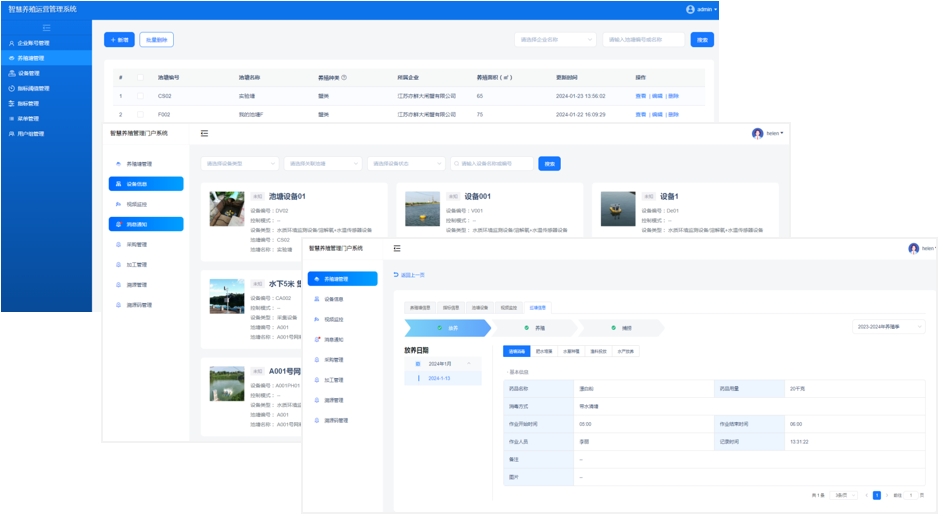
Task: Click the hamburger menu icon beside 智慧养殖管理门户系统 in middle window
Action: [204, 133]
